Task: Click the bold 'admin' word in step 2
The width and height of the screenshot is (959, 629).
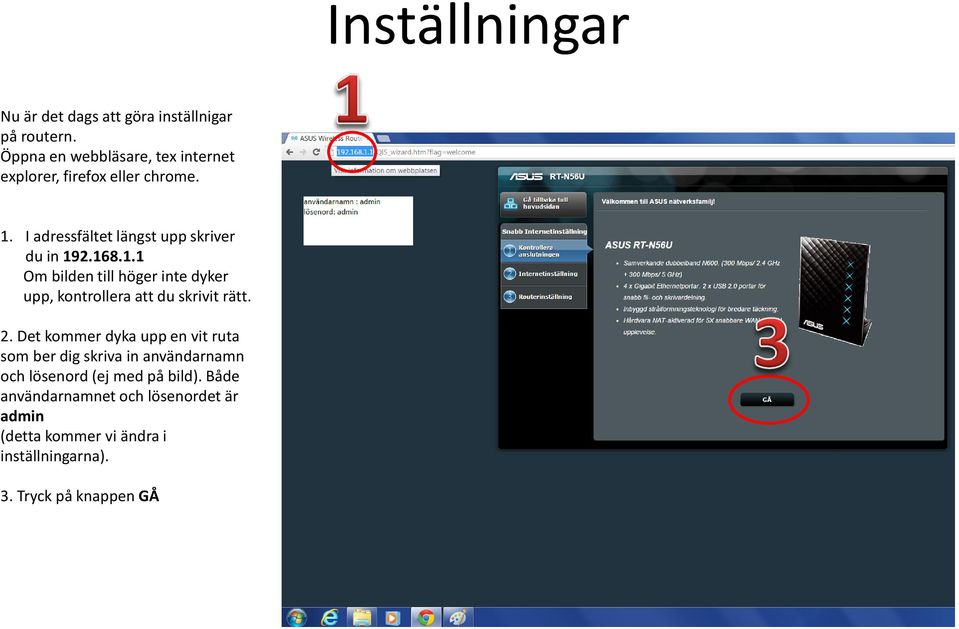Action: [x=22, y=416]
